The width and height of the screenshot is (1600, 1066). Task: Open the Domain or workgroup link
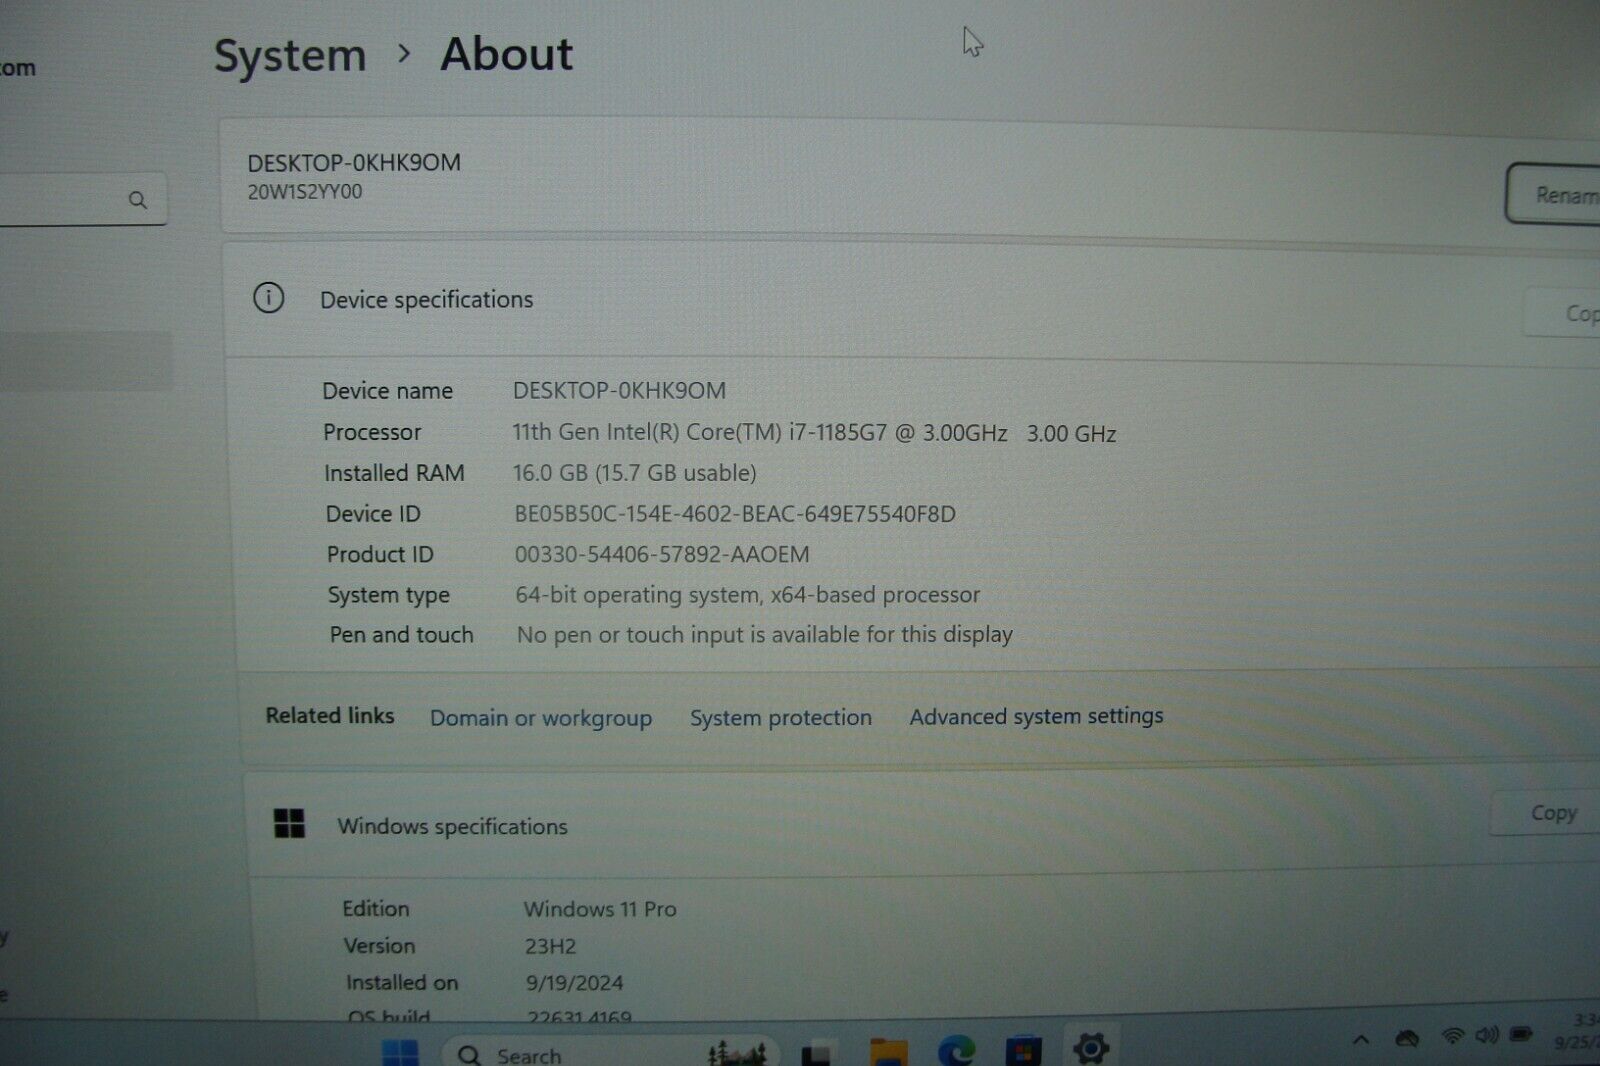[541, 718]
